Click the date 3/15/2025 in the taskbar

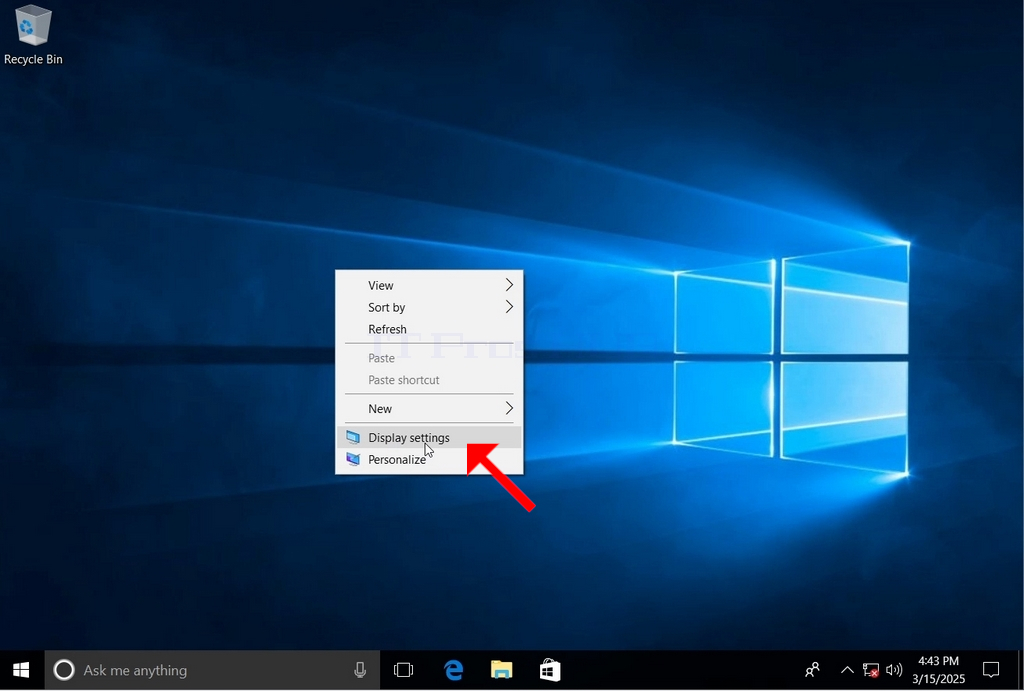click(x=938, y=679)
